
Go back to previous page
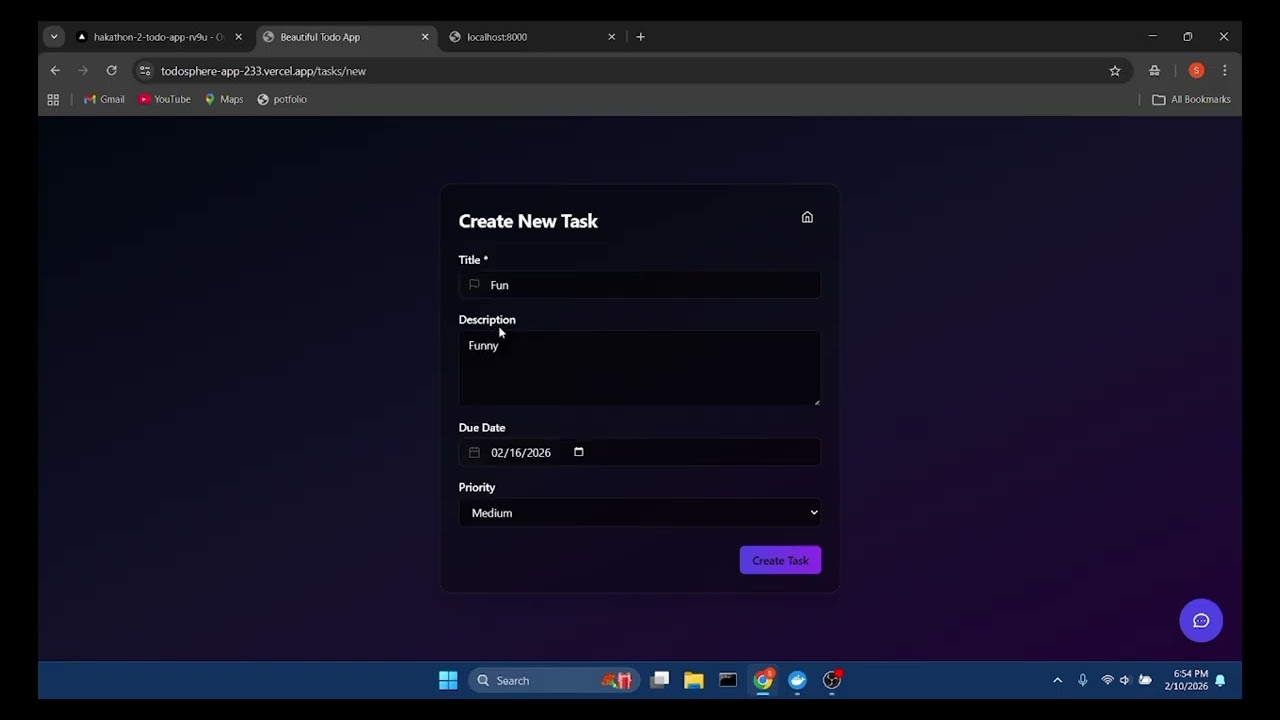pyautogui.click(x=55, y=71)
